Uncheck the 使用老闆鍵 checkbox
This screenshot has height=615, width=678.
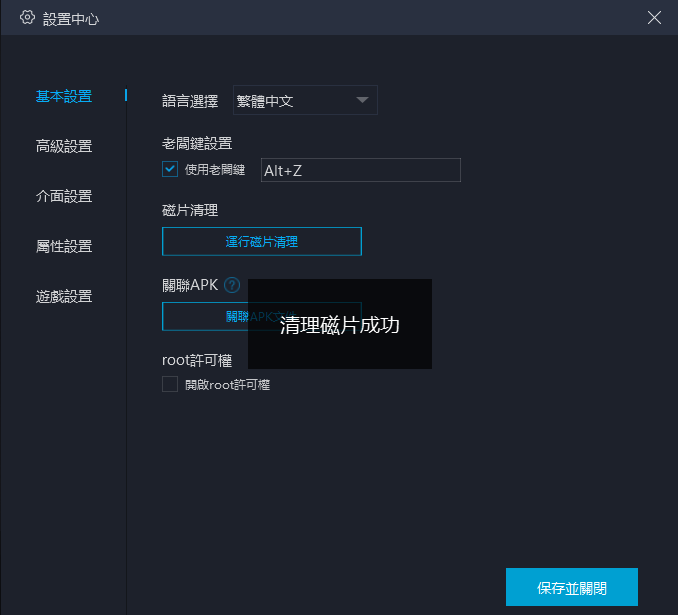click(170, 169)
